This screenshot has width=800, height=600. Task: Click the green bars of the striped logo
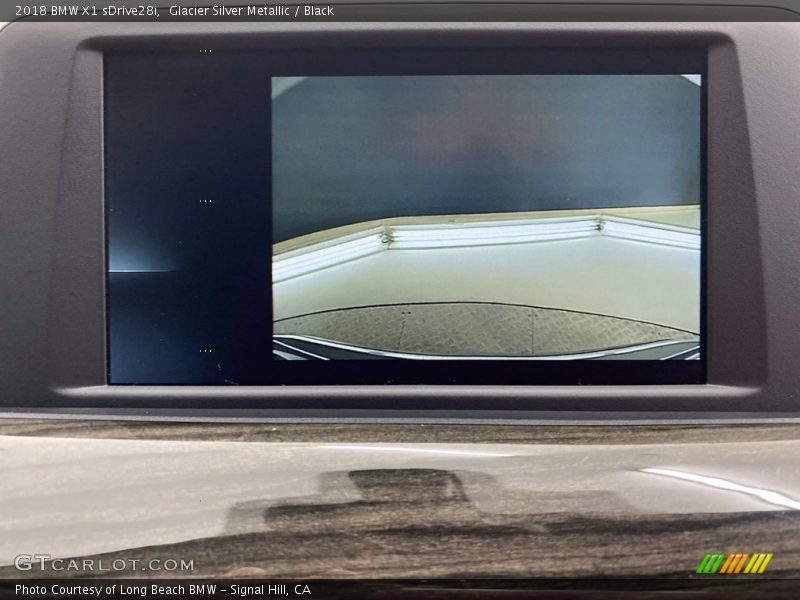pyautogui.click(x=710, y=563)
